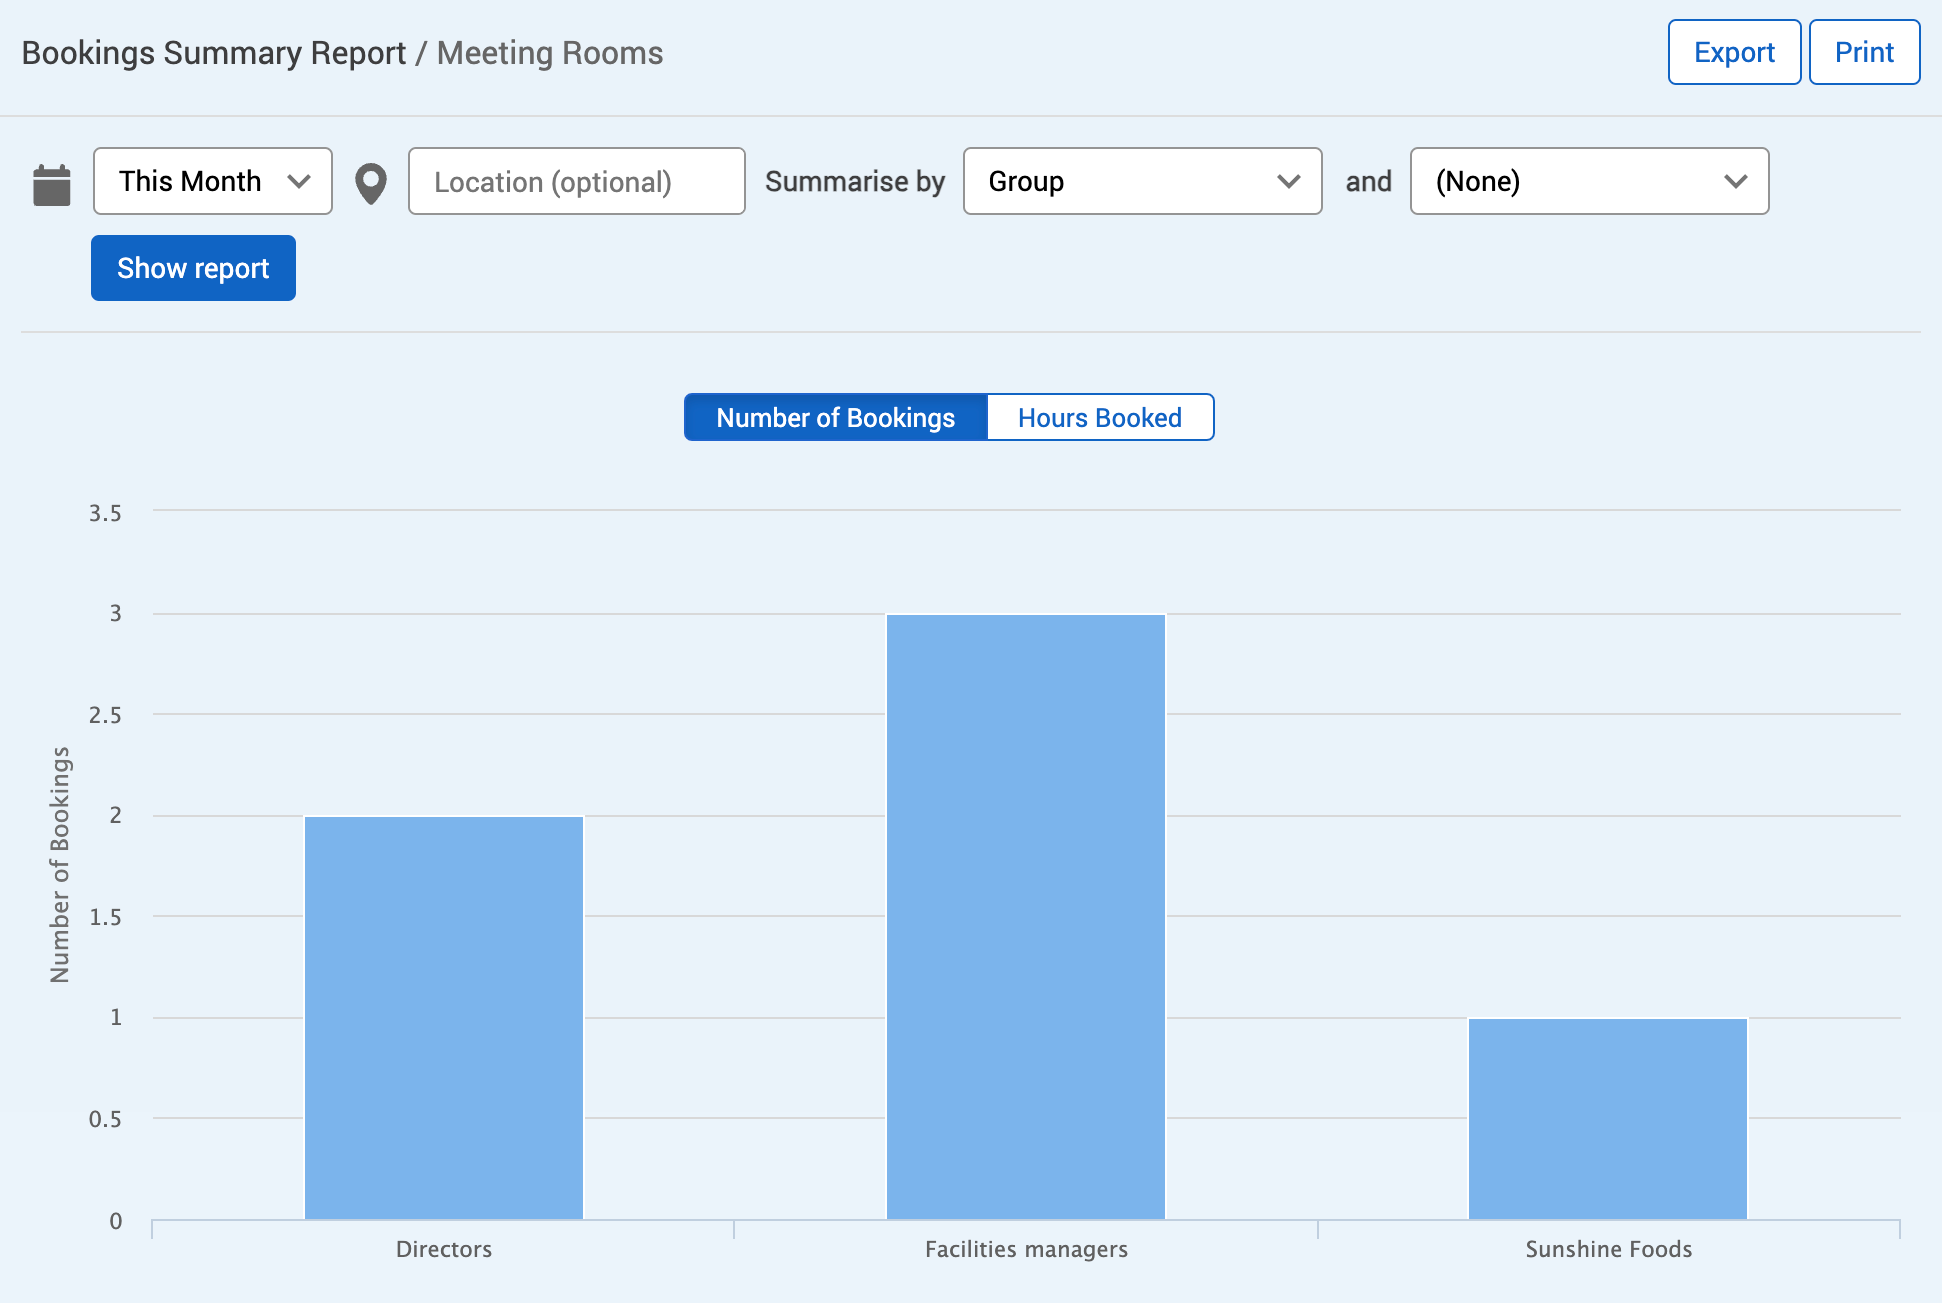The image size is (1942, 1303).
Task: Click the Directors bar in chart
Action: tap(444, 1017)
